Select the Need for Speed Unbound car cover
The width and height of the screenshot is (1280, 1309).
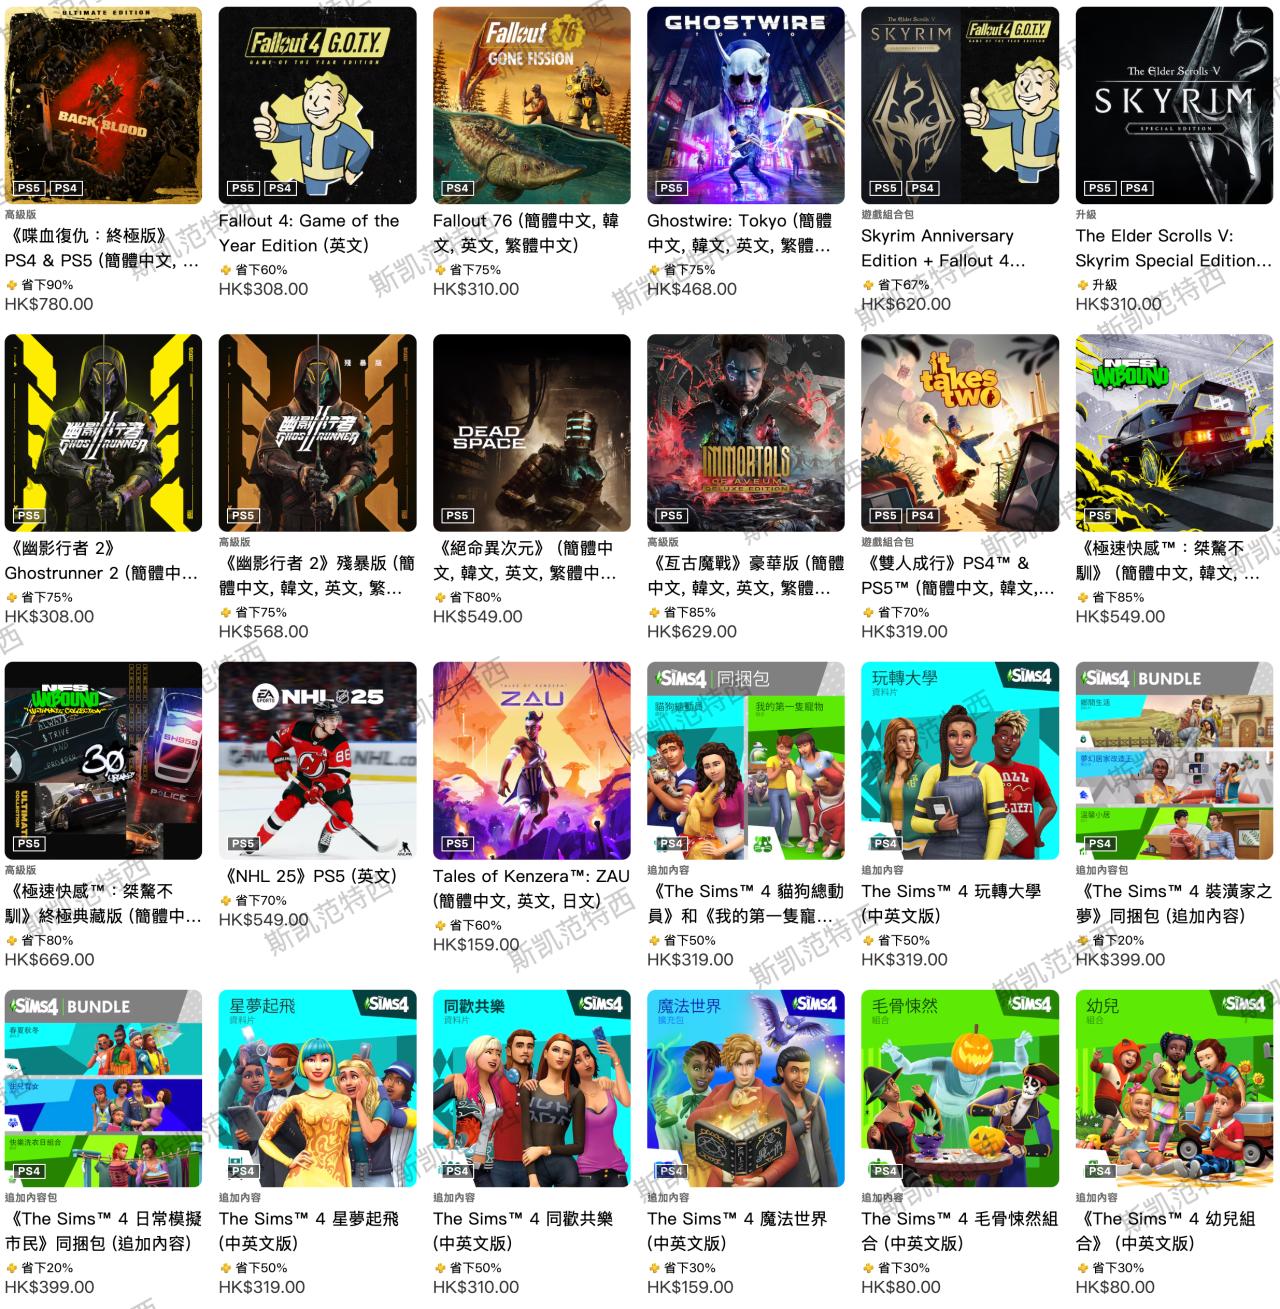coord(1173,433)
